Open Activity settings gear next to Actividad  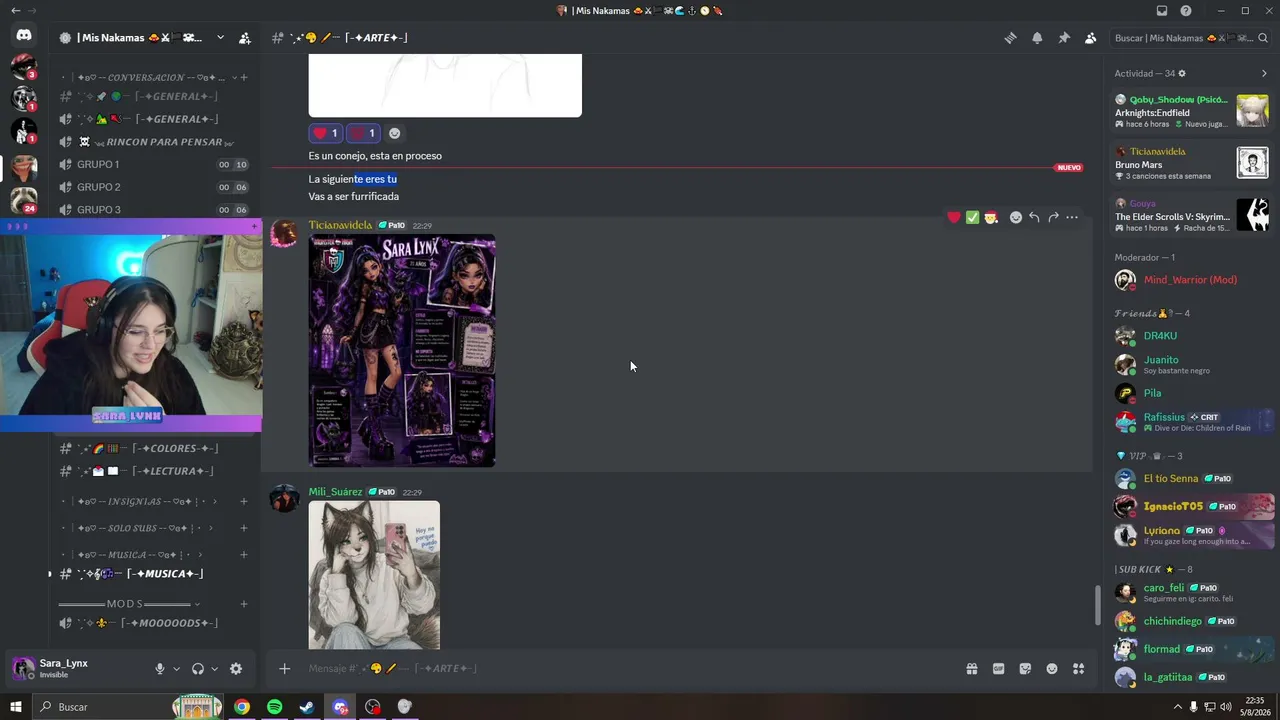[x=1182, y=73]
